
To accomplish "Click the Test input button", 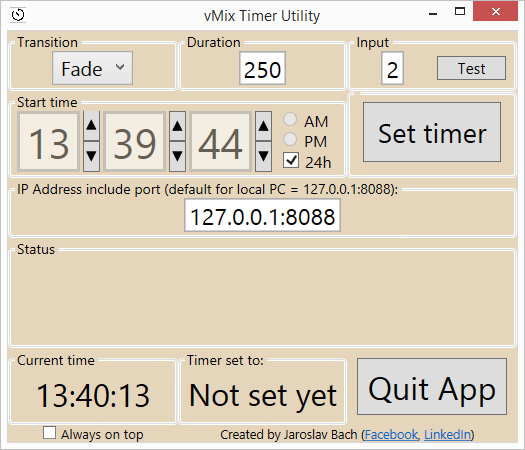I will (471, 68).
